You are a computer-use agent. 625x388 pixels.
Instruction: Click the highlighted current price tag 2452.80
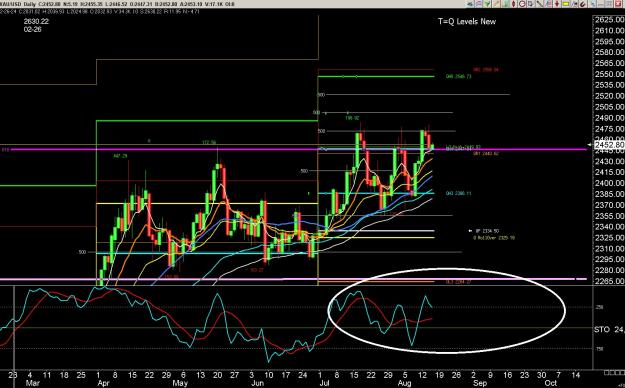tap(609, 145)
